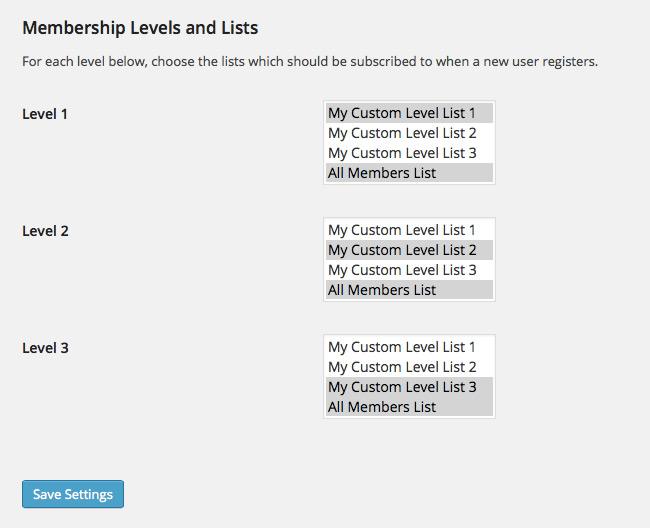Toggle All Members List under Level 3
Viewport: 650px width, 528px height.
point(409,407)
